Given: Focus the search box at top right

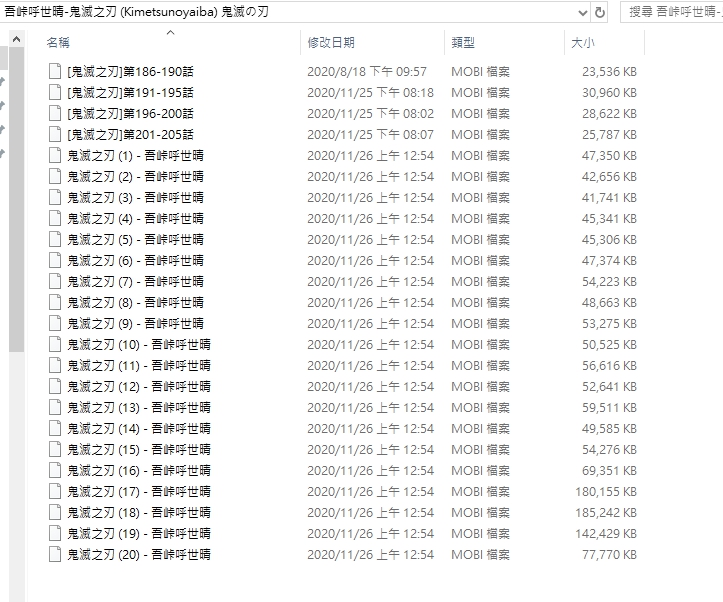Looking at the screenshot, I should click(672, 12).
